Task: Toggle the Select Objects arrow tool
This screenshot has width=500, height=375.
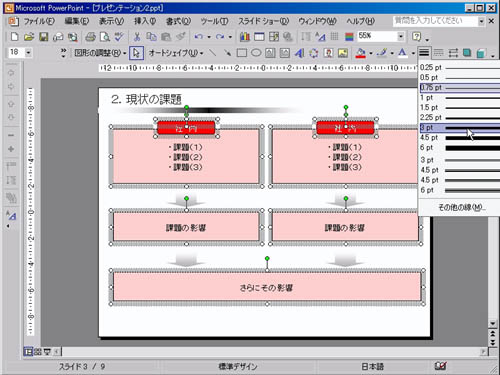Action: click(x=136, y=53)
